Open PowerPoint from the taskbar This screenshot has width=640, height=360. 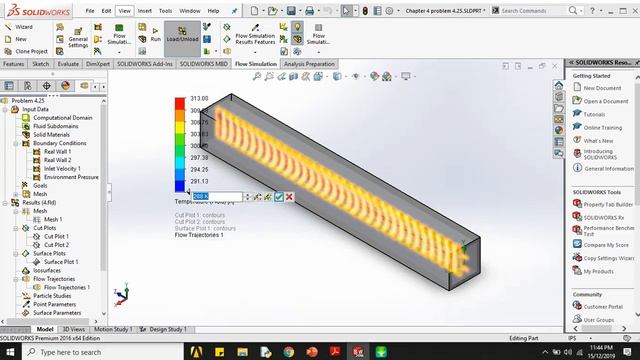(312, 352)
